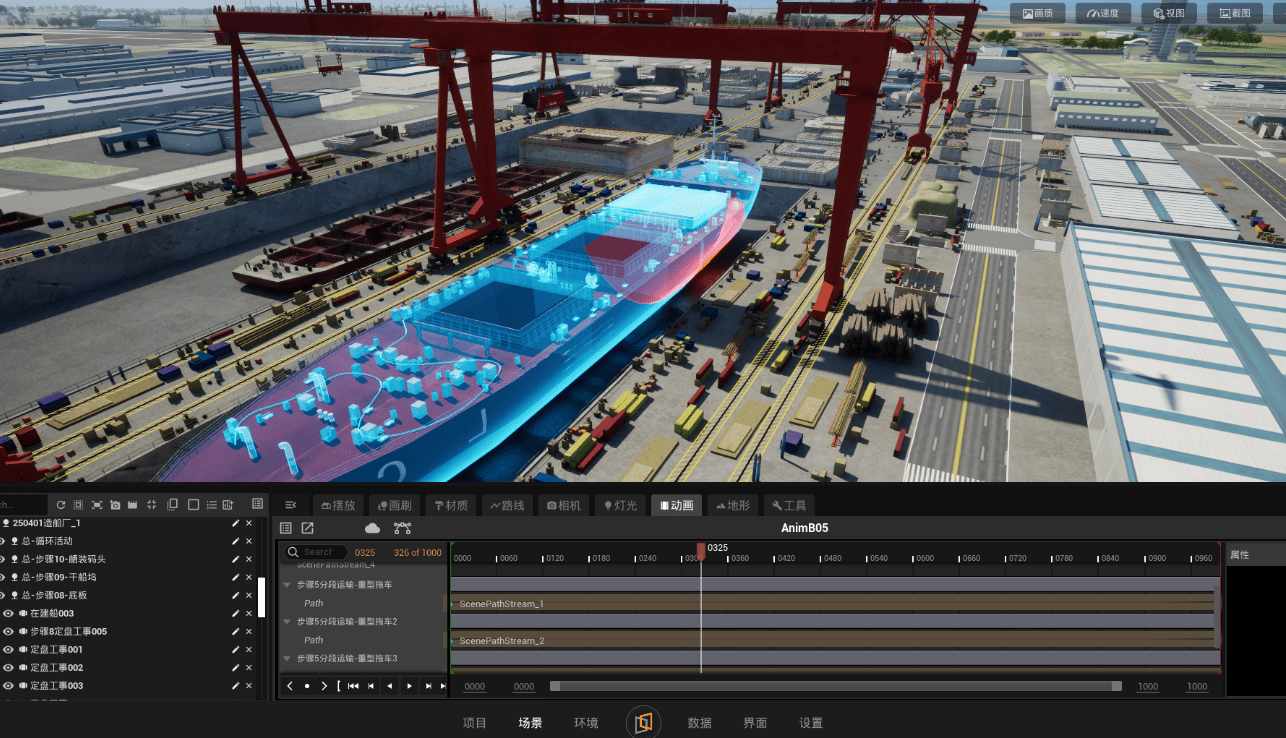1286x738 pixels.
Task: Click the path curve nodes icon
Action: coord(402,528)
